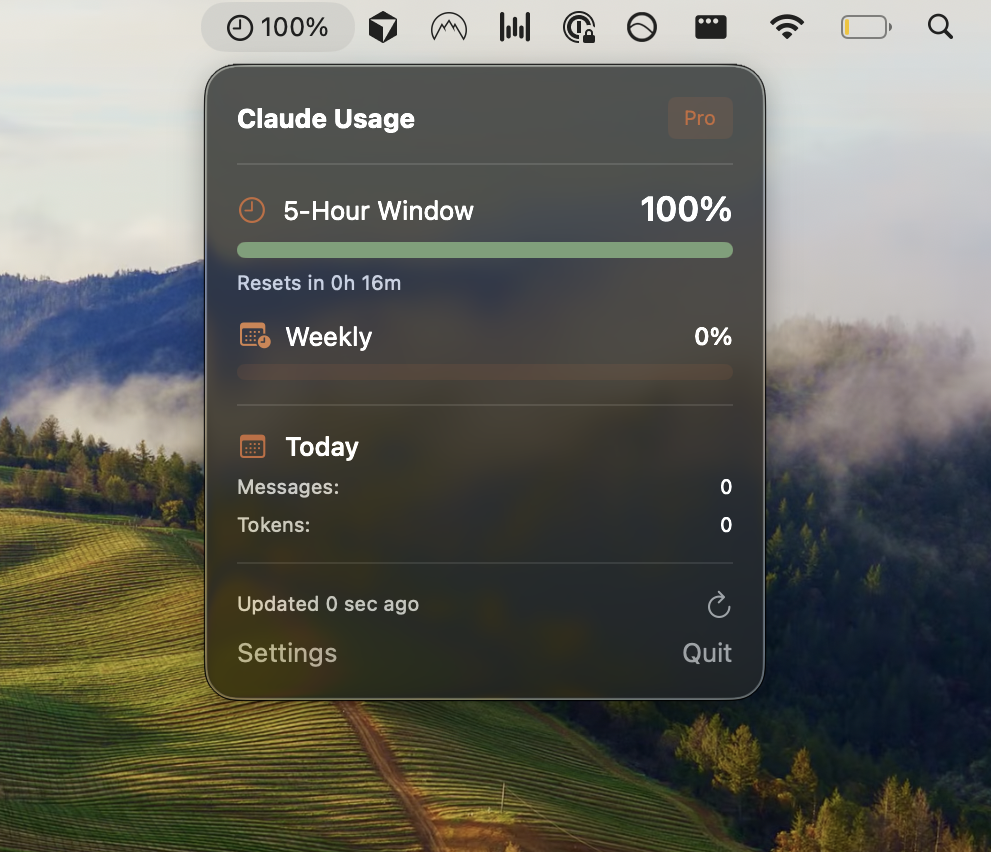Quit the Claude Usage app
Image resolution: width=991 pixels, height=852 pixels.
707,653
